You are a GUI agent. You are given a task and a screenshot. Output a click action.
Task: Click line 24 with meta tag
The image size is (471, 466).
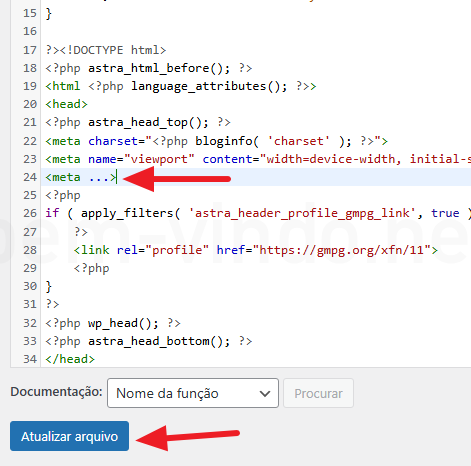[81, 177]
